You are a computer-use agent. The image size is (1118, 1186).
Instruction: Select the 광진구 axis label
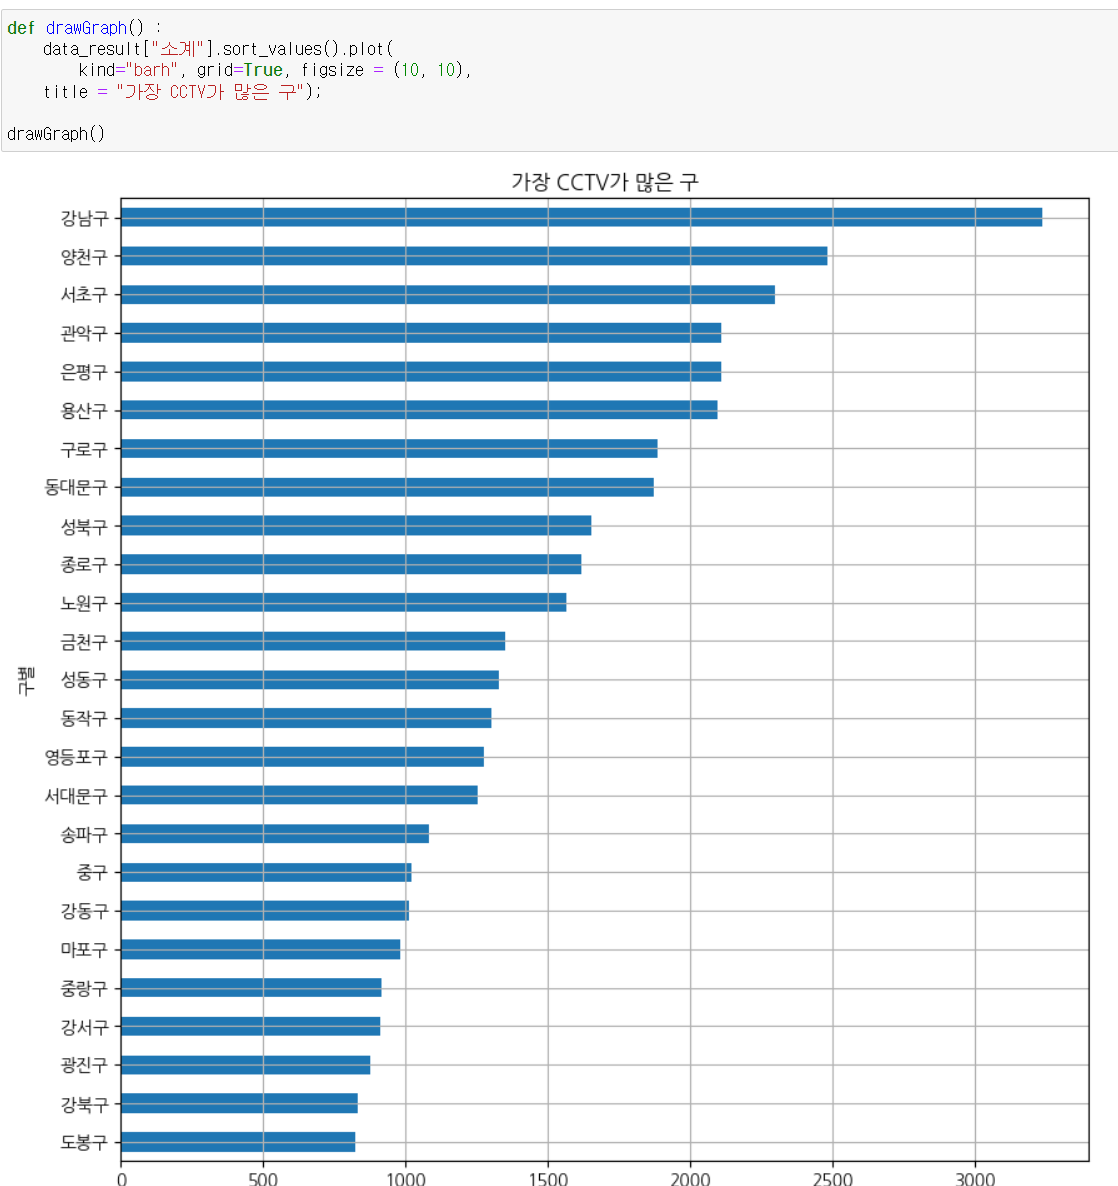[x=85, y=1066]
